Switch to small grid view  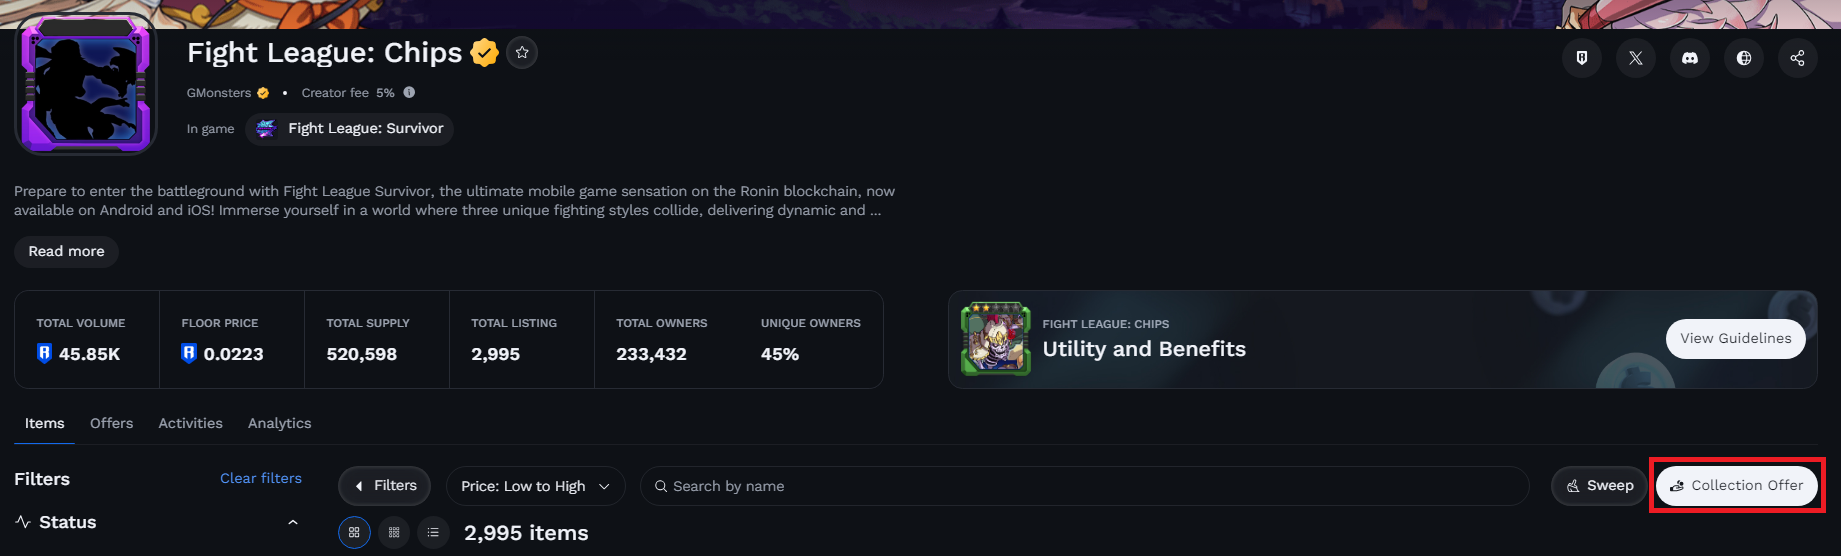394,533
